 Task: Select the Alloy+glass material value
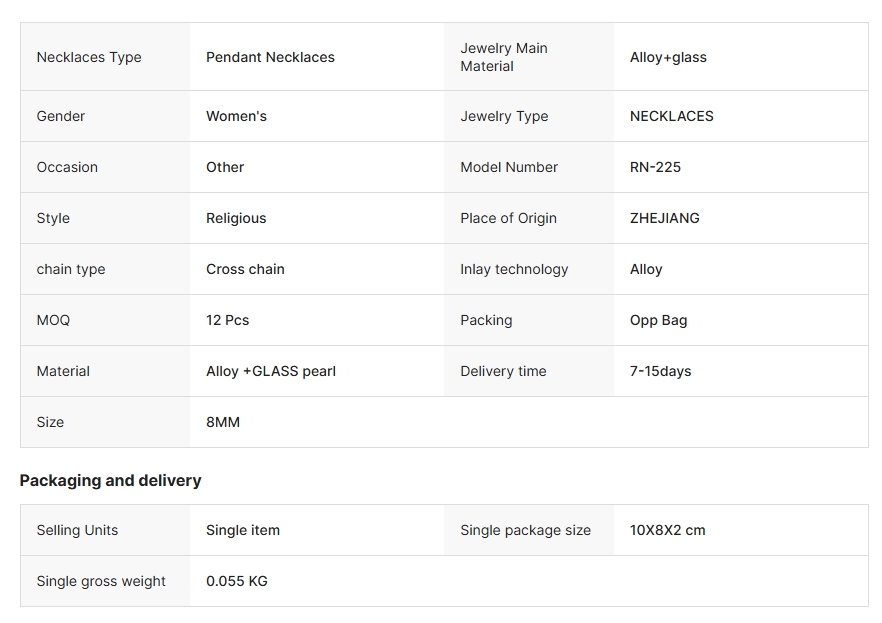tap(668, 57)
